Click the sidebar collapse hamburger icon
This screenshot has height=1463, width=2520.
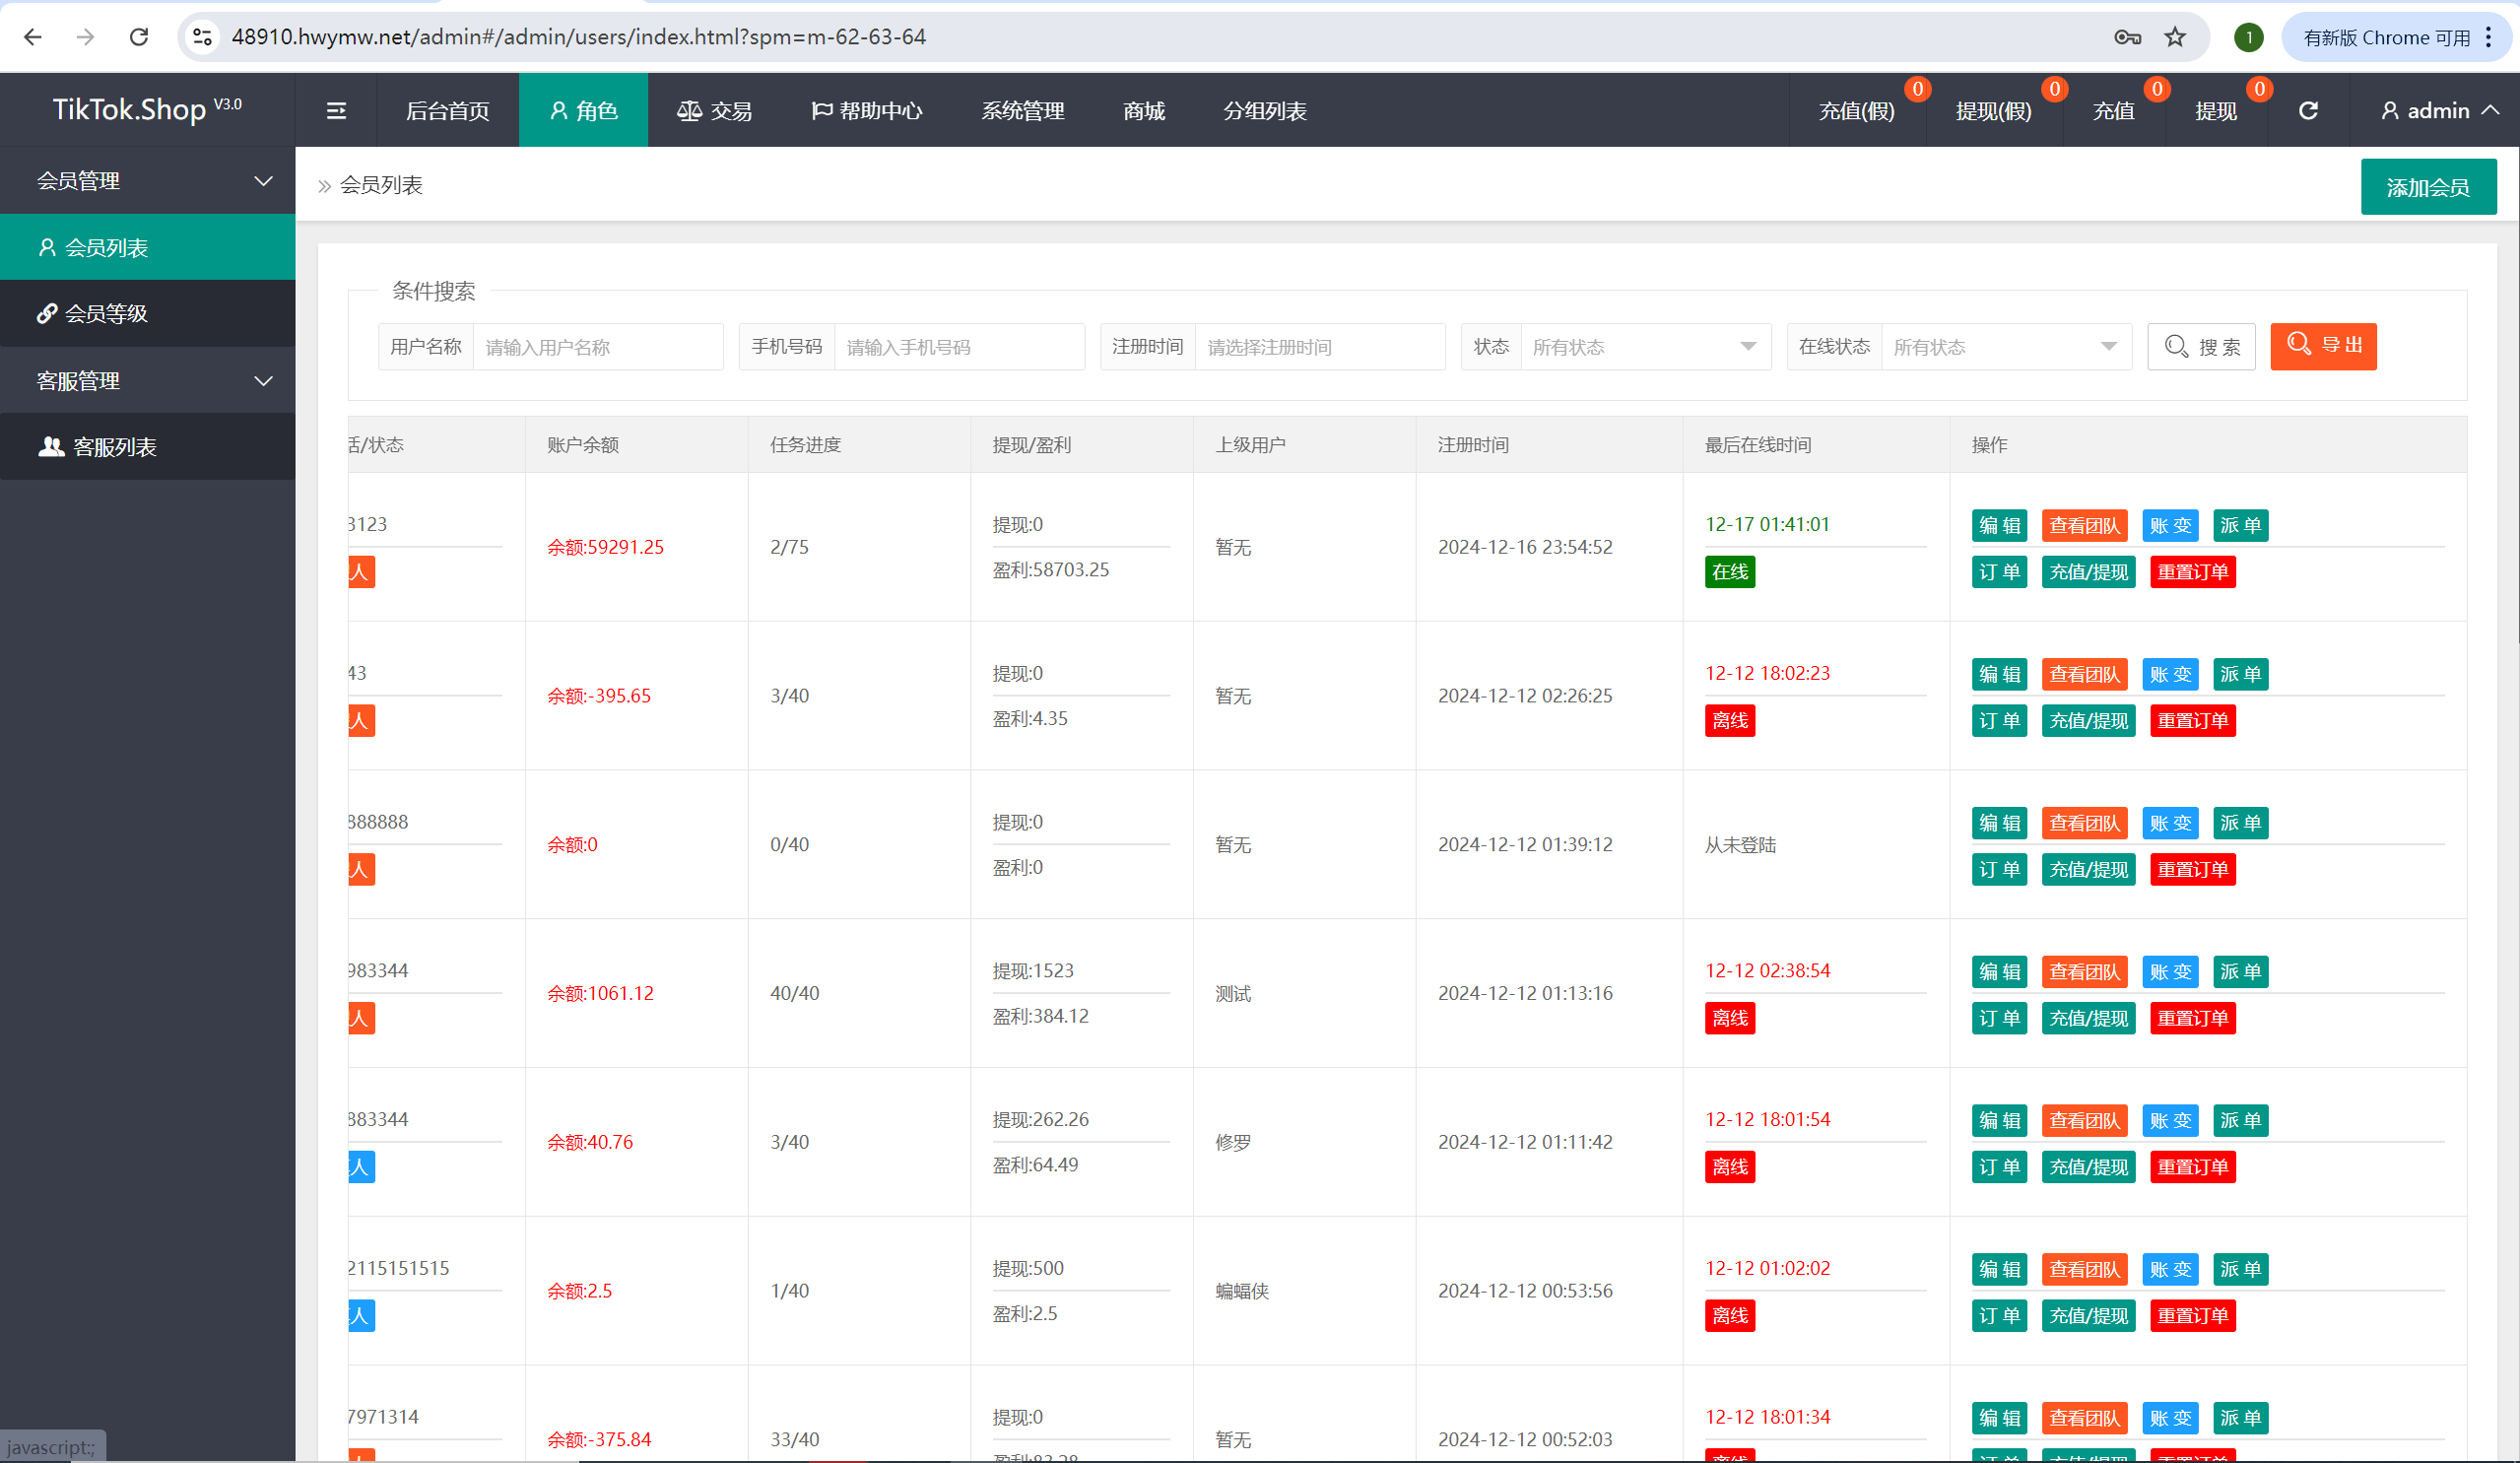[336, 111]
